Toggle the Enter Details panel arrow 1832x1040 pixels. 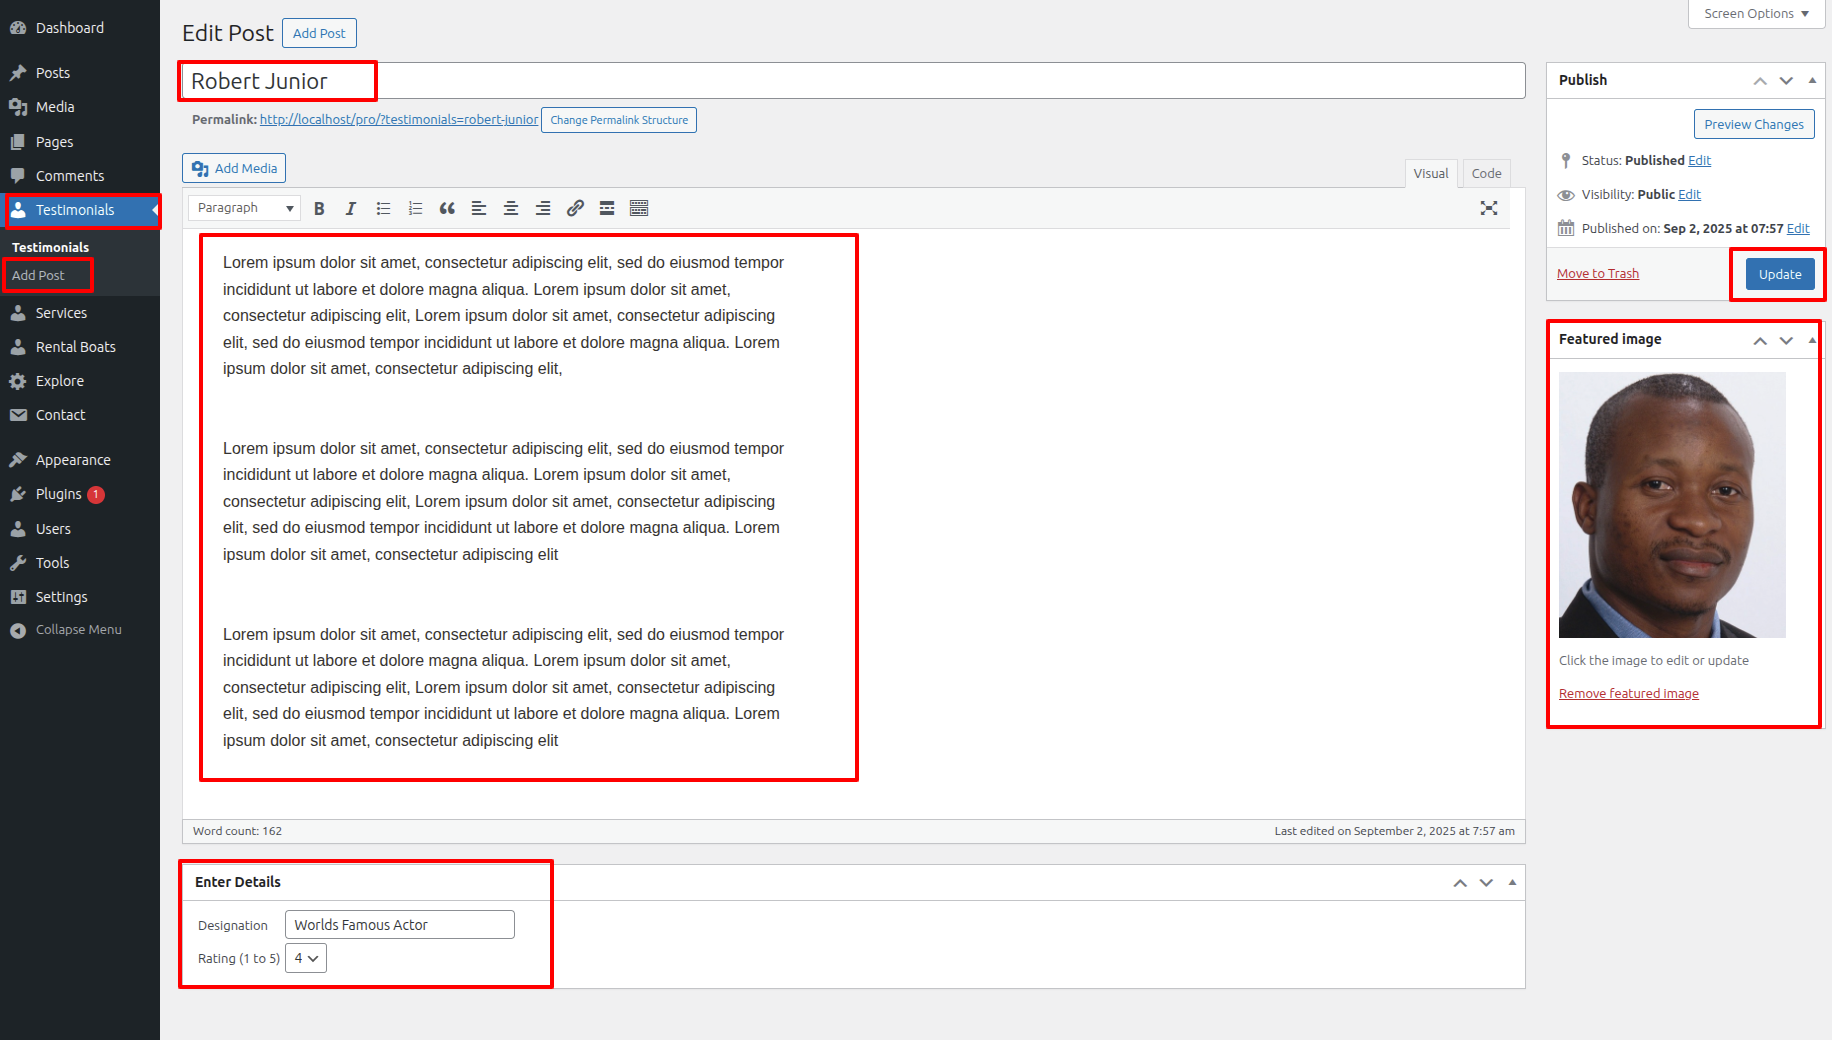1512,882
